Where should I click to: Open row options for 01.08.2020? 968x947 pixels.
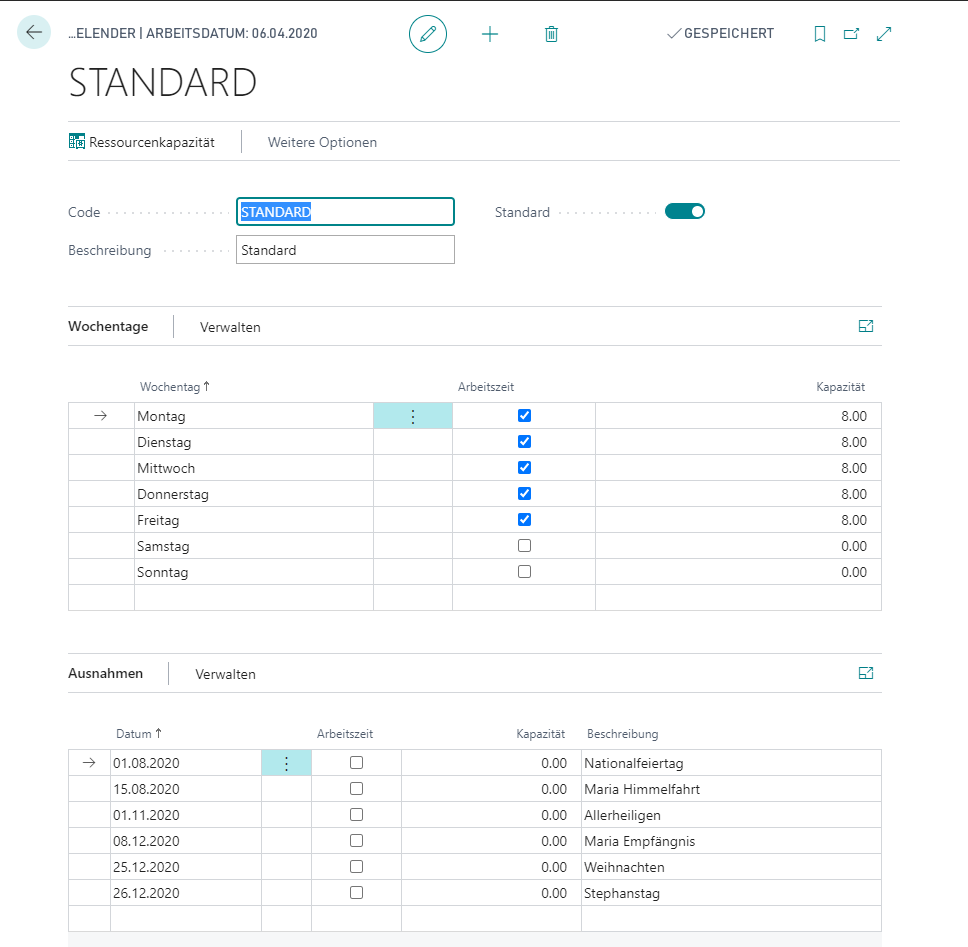click(286, 764)
